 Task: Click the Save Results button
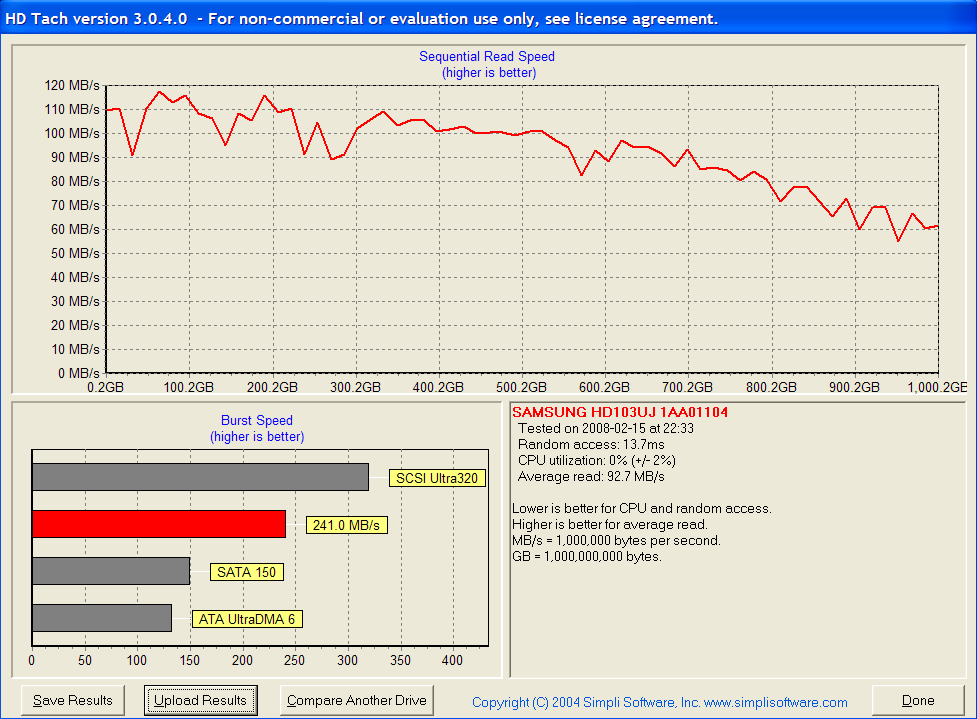pyautogui.click(x=72, y=700)
